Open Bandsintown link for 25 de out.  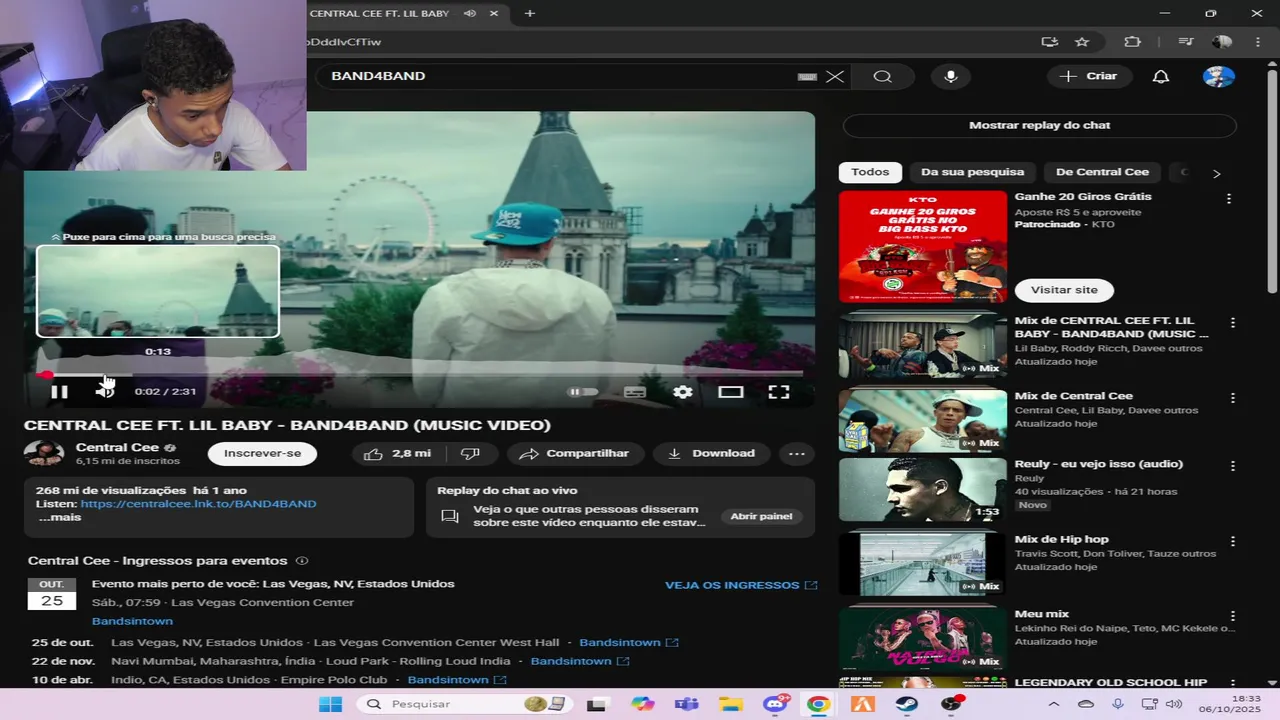[x=629, y=643]
